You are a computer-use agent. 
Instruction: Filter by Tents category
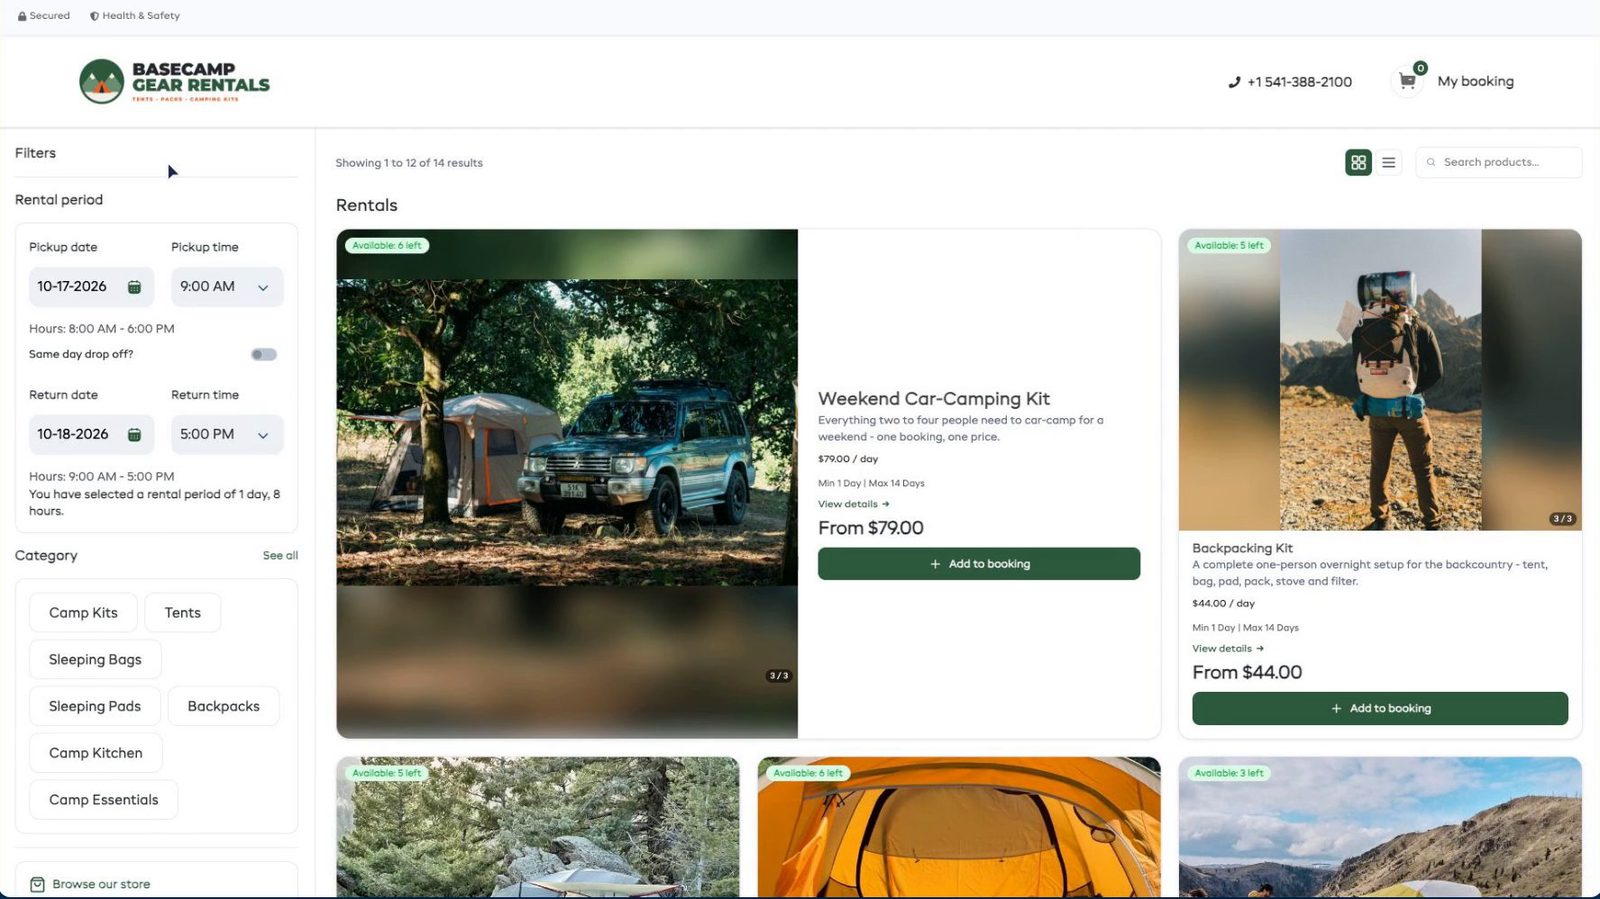click(x=183, y=613)
